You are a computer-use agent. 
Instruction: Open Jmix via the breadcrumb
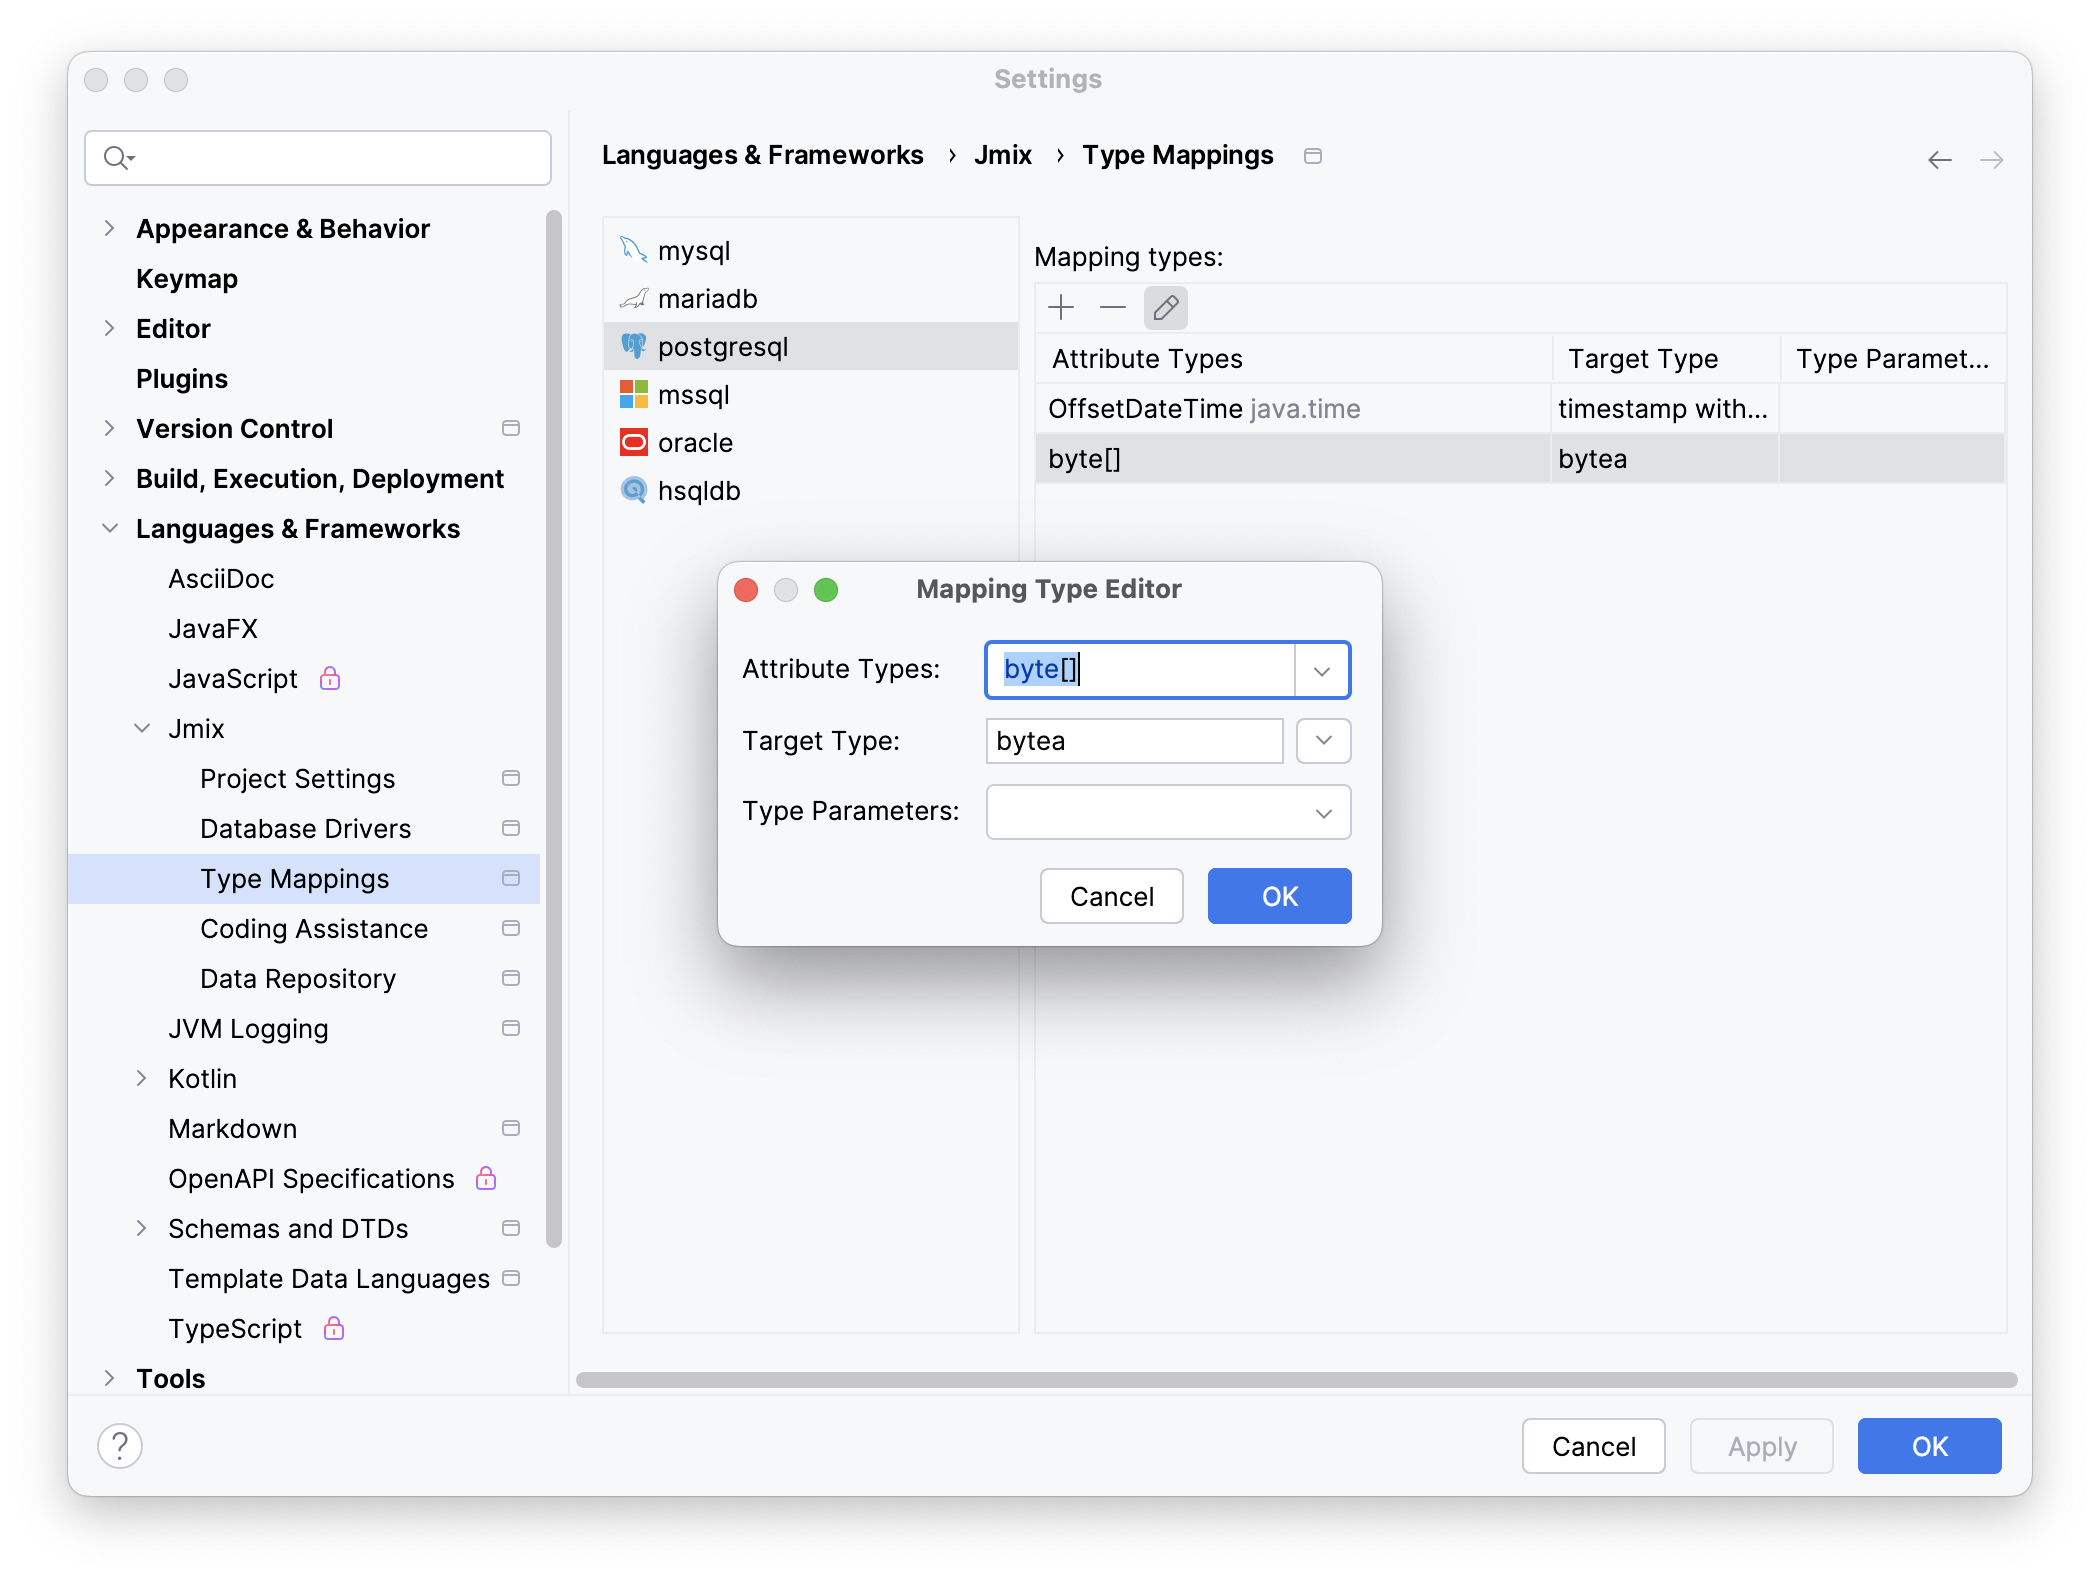(1002, 155)
